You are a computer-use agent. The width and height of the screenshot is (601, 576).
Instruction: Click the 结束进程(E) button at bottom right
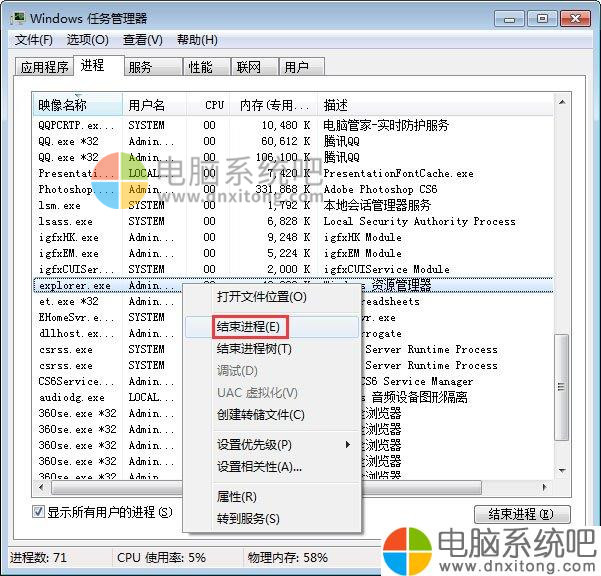(x=522, y=514)
